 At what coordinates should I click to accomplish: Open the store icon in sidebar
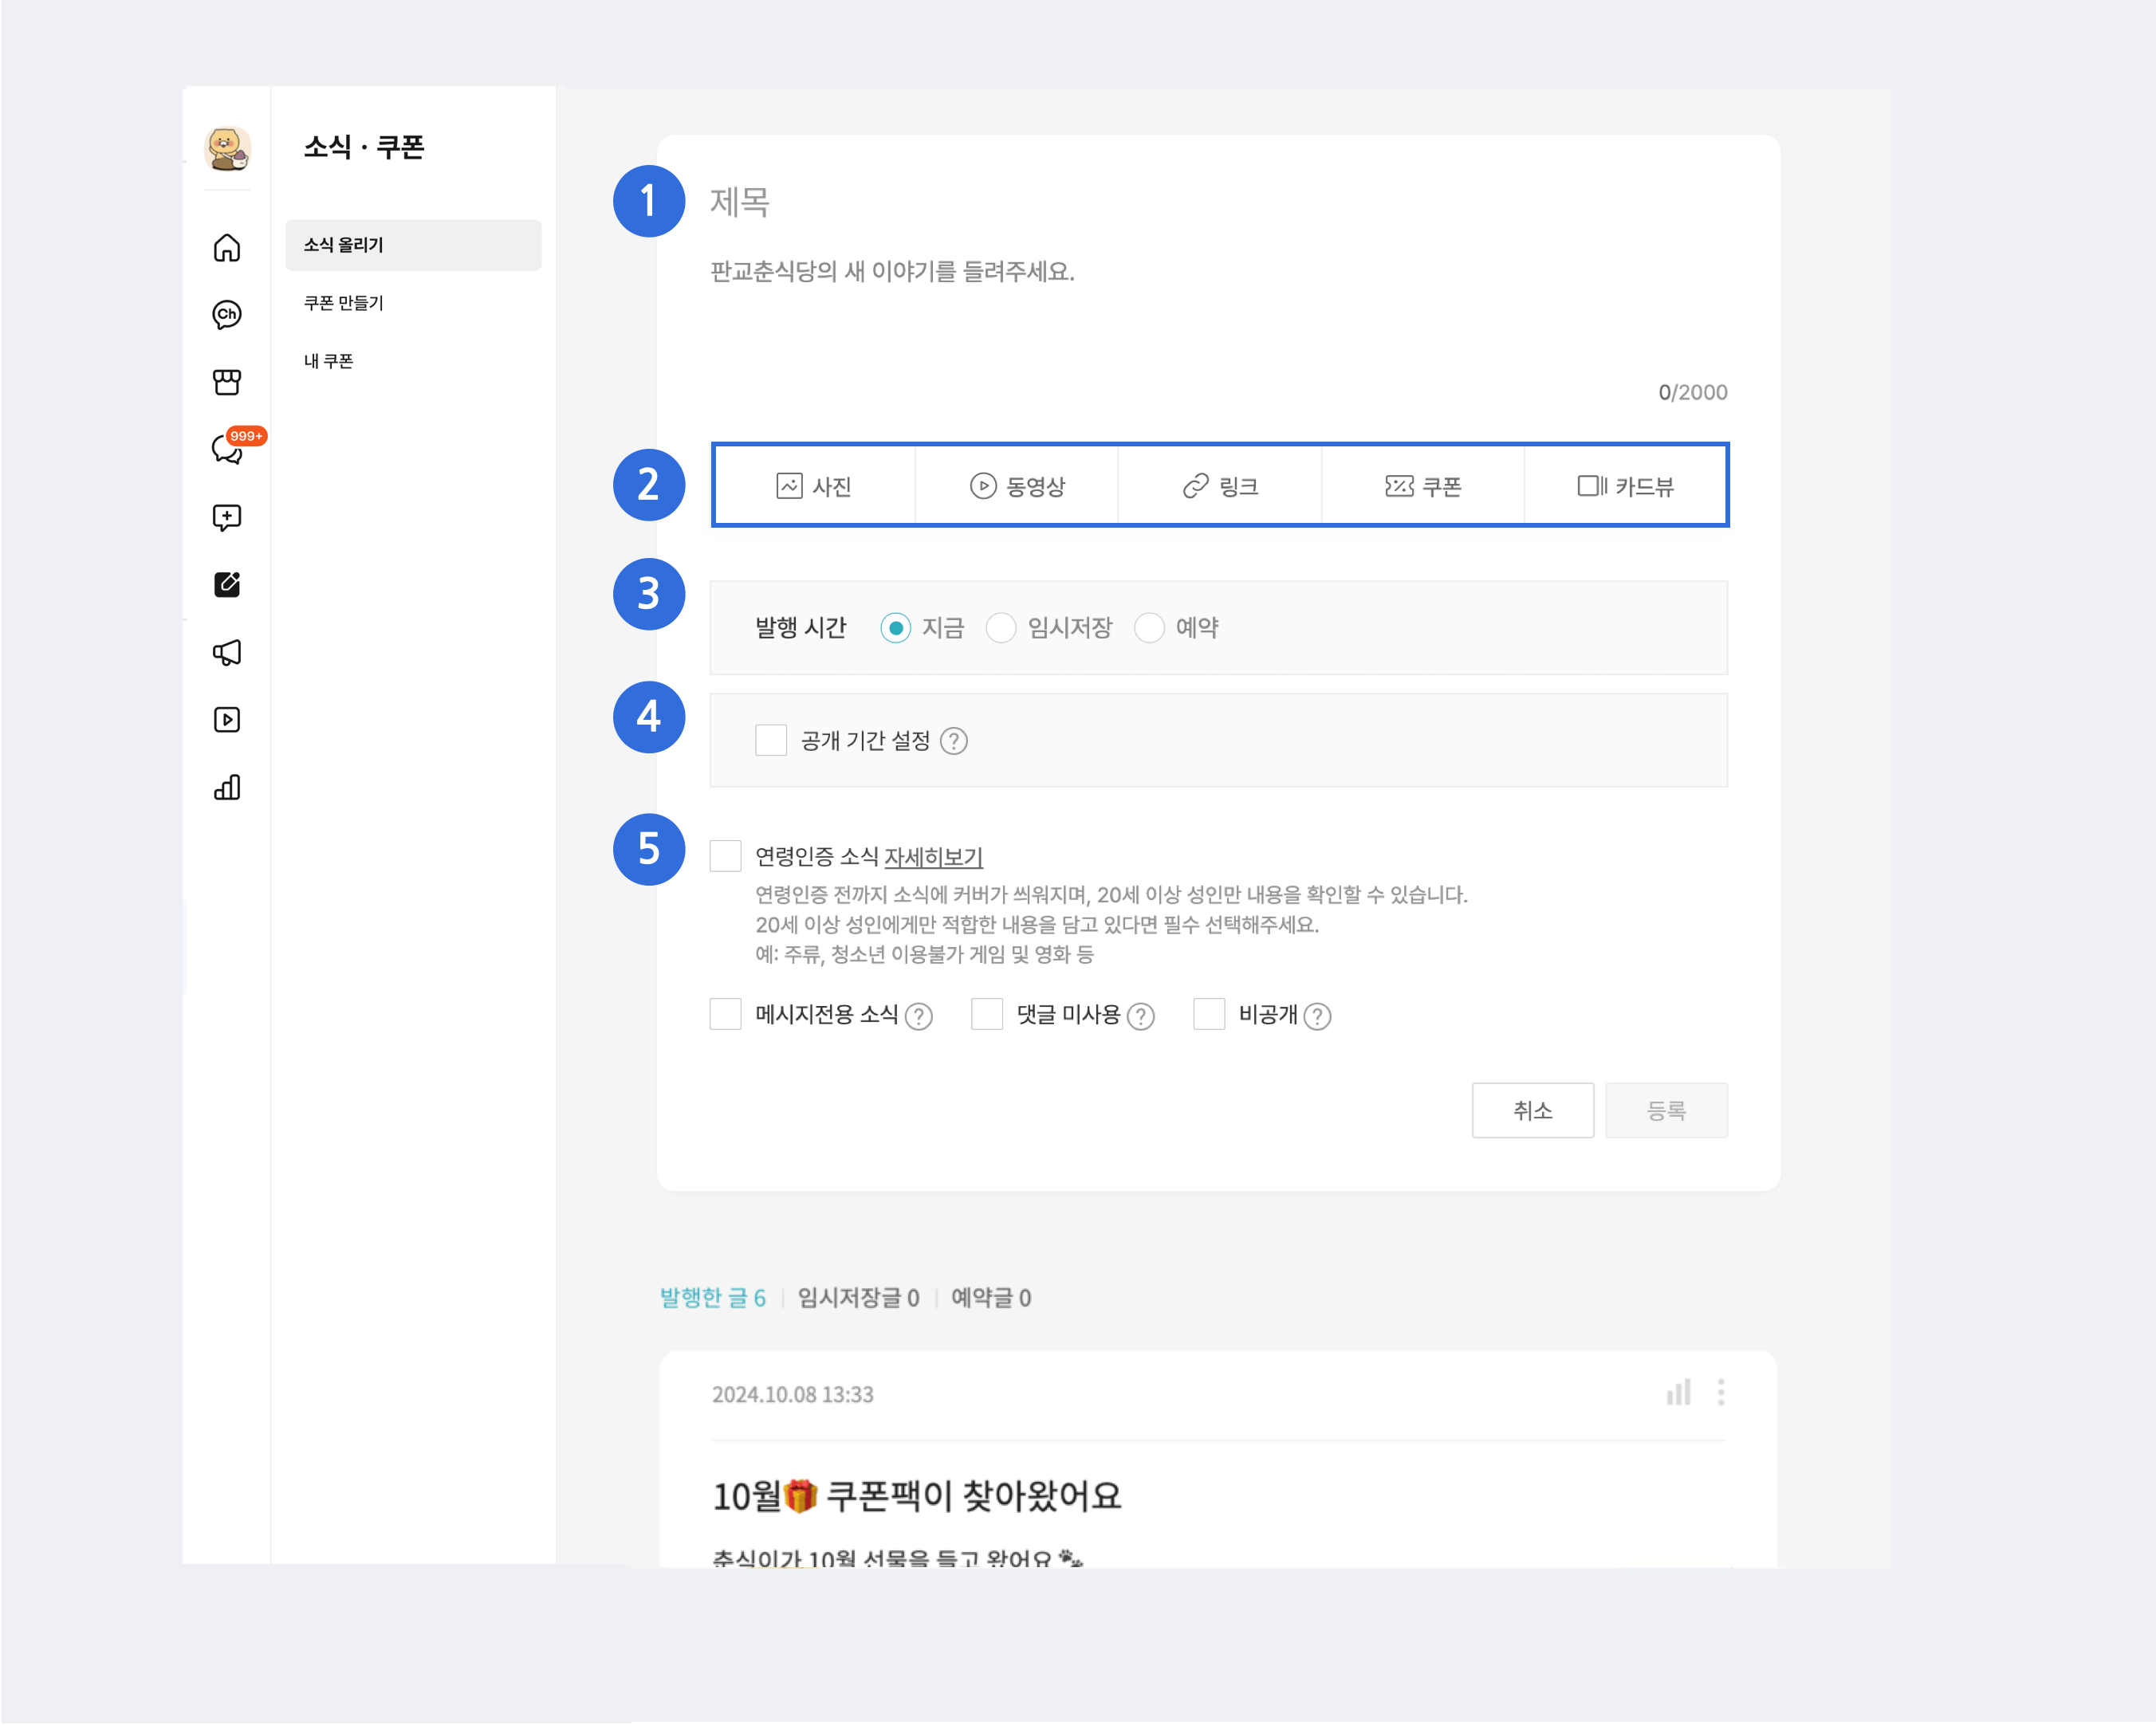(227, 382)
